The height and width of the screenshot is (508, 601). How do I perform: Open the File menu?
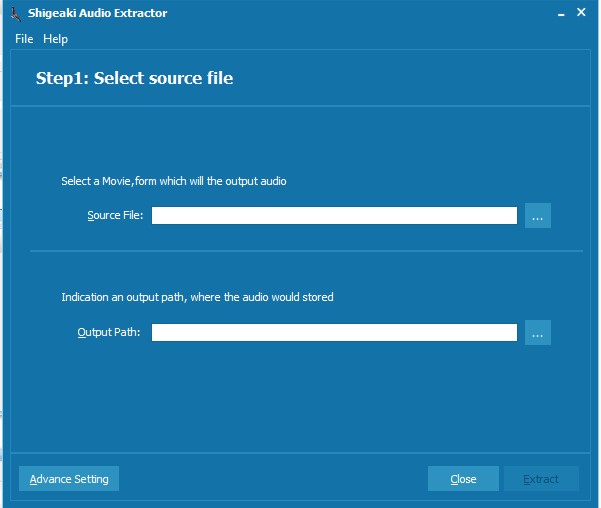click(x=24, y=39)
